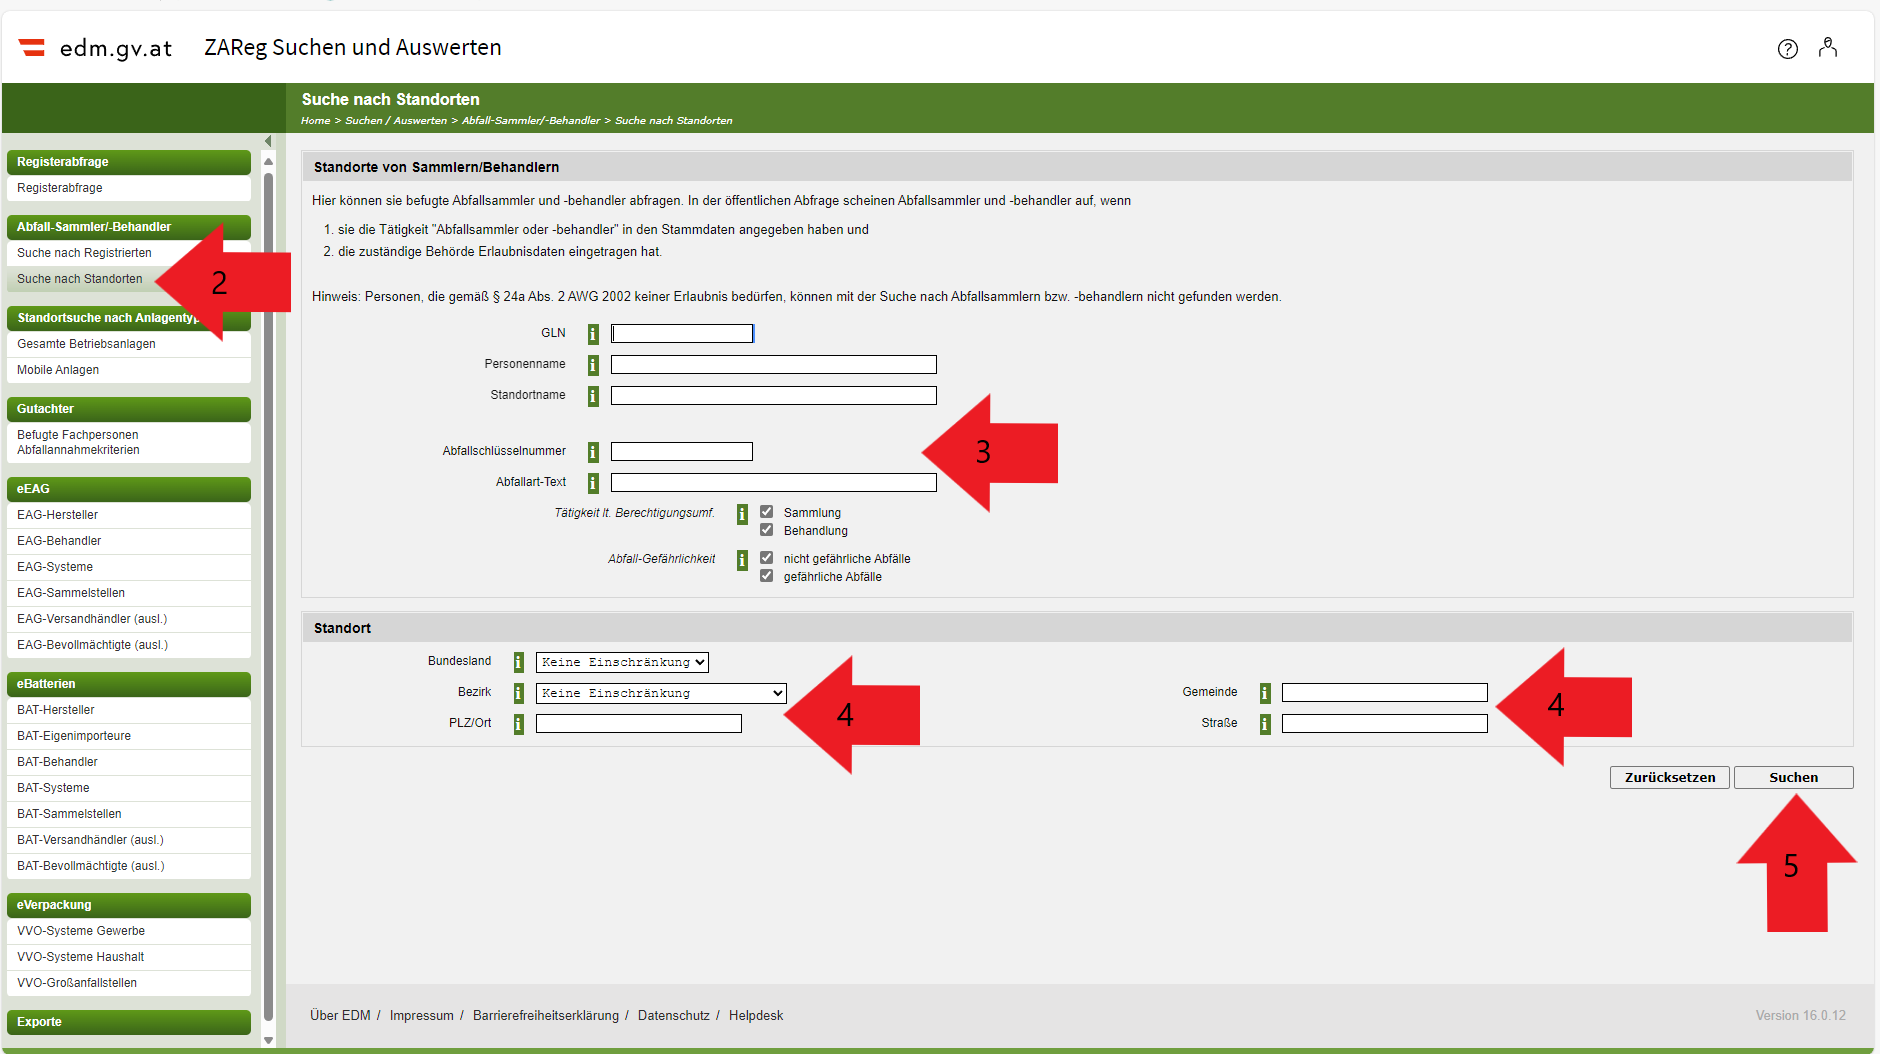This screenshot has height=1054, width=1880.
Task: Open the Bundesland dropdown
Action: point(622,662)
